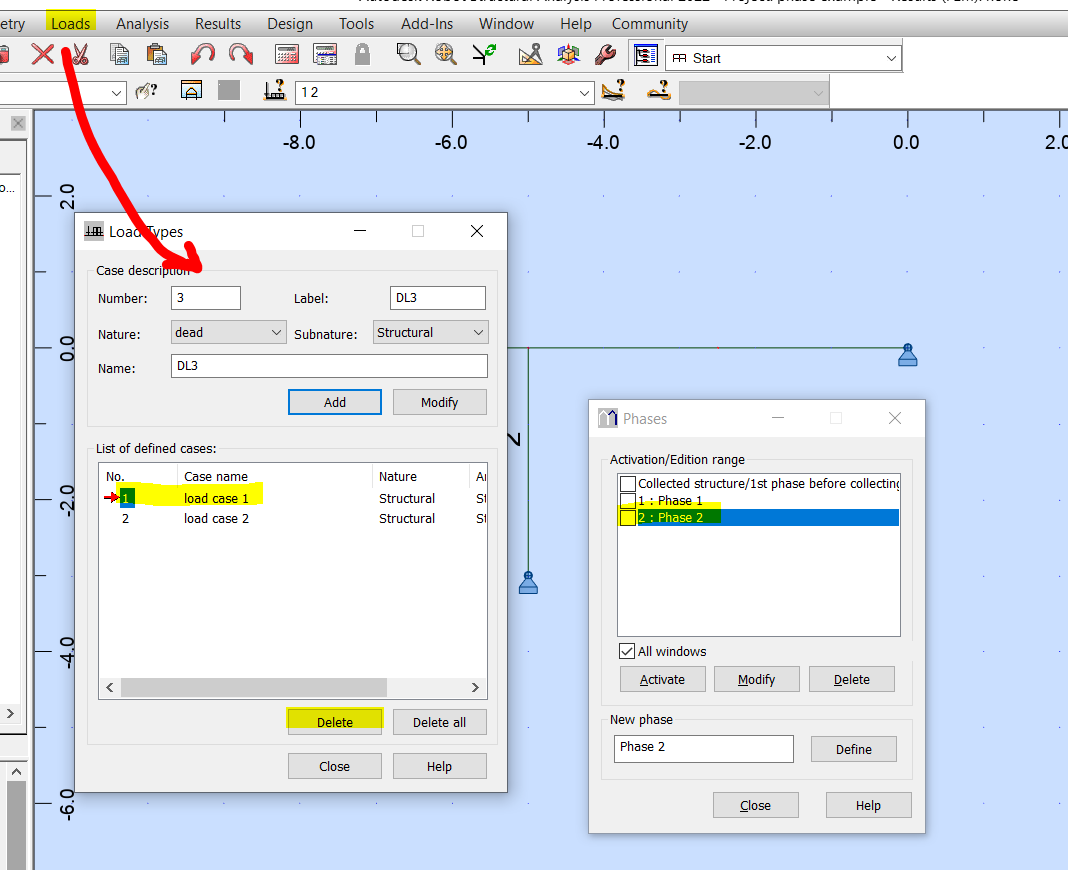Open the Analysis menu

(x=142, y=23)
